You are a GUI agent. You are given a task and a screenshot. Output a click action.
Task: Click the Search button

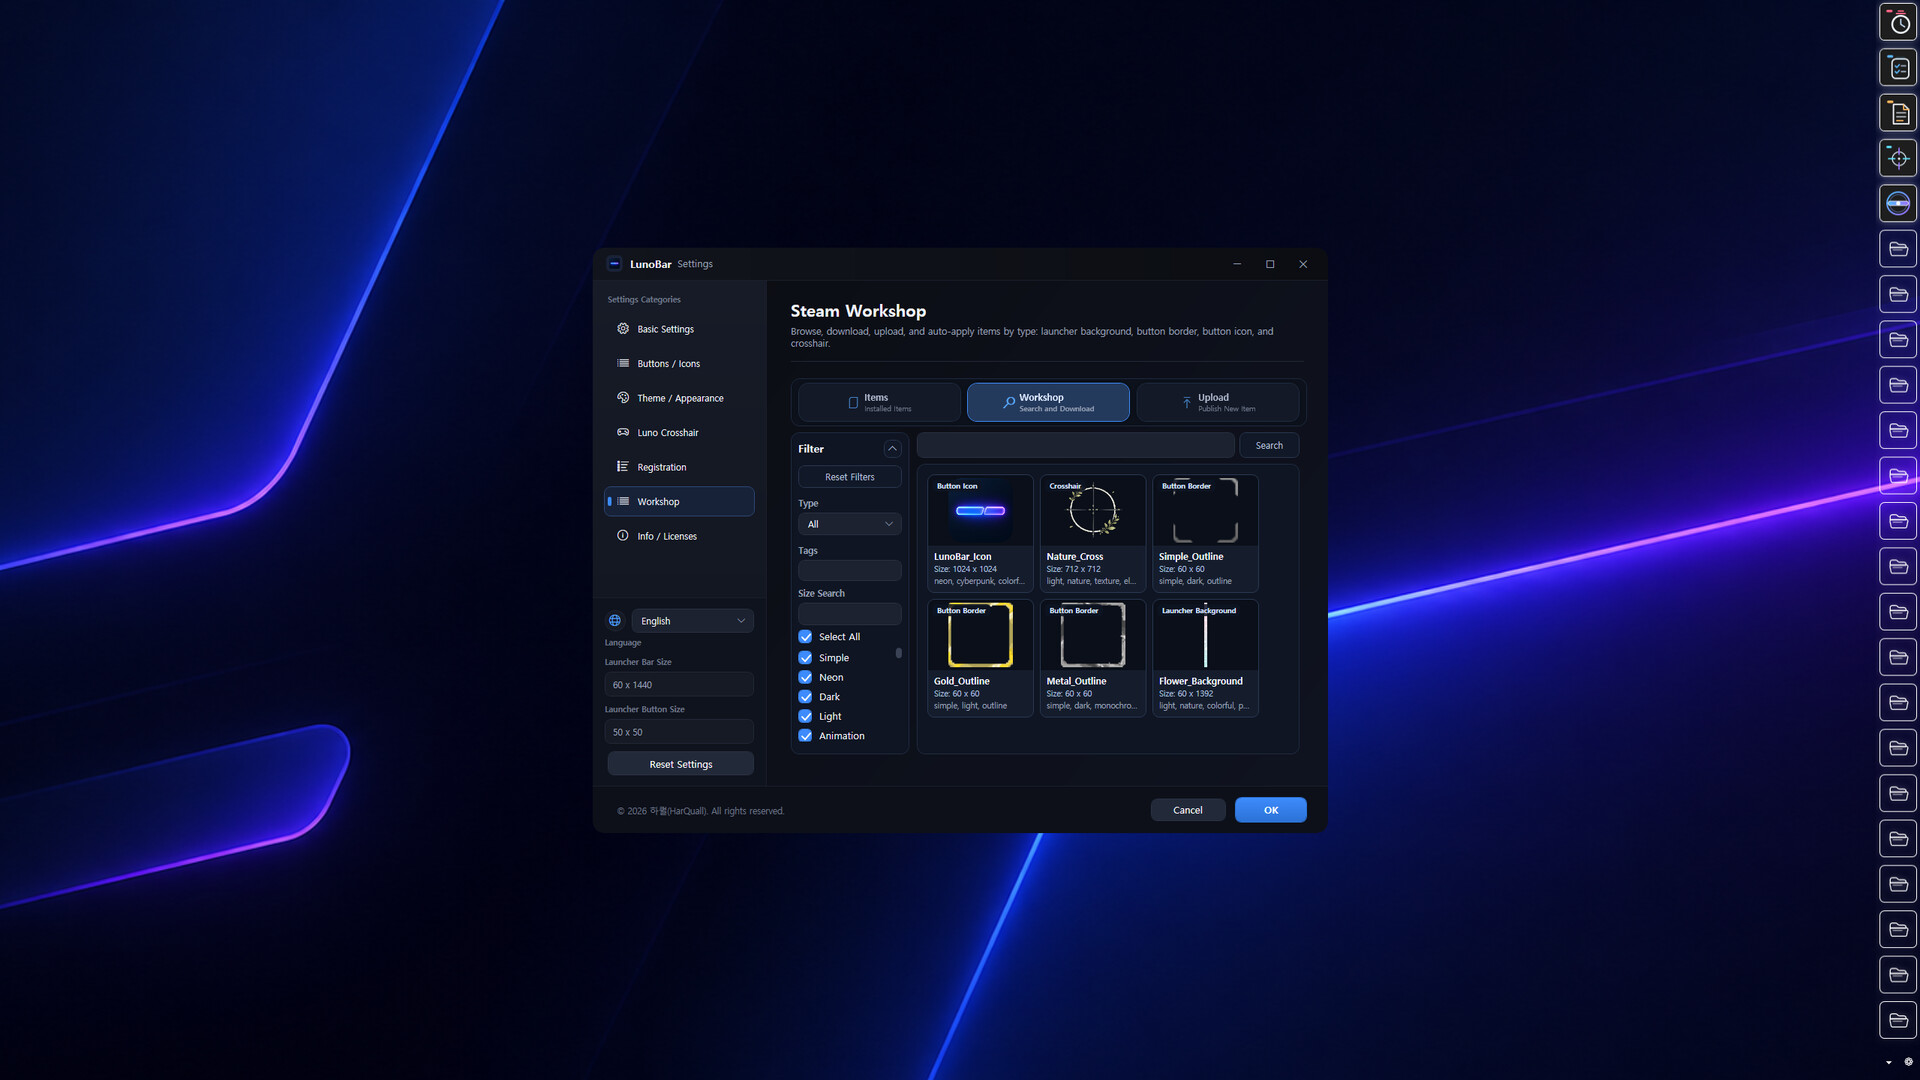coord(1269,446)
